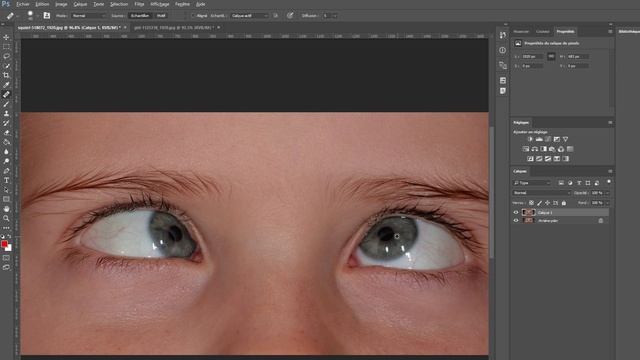
Task: Open the Propriétés panel options menu
Action: [610, 31]
